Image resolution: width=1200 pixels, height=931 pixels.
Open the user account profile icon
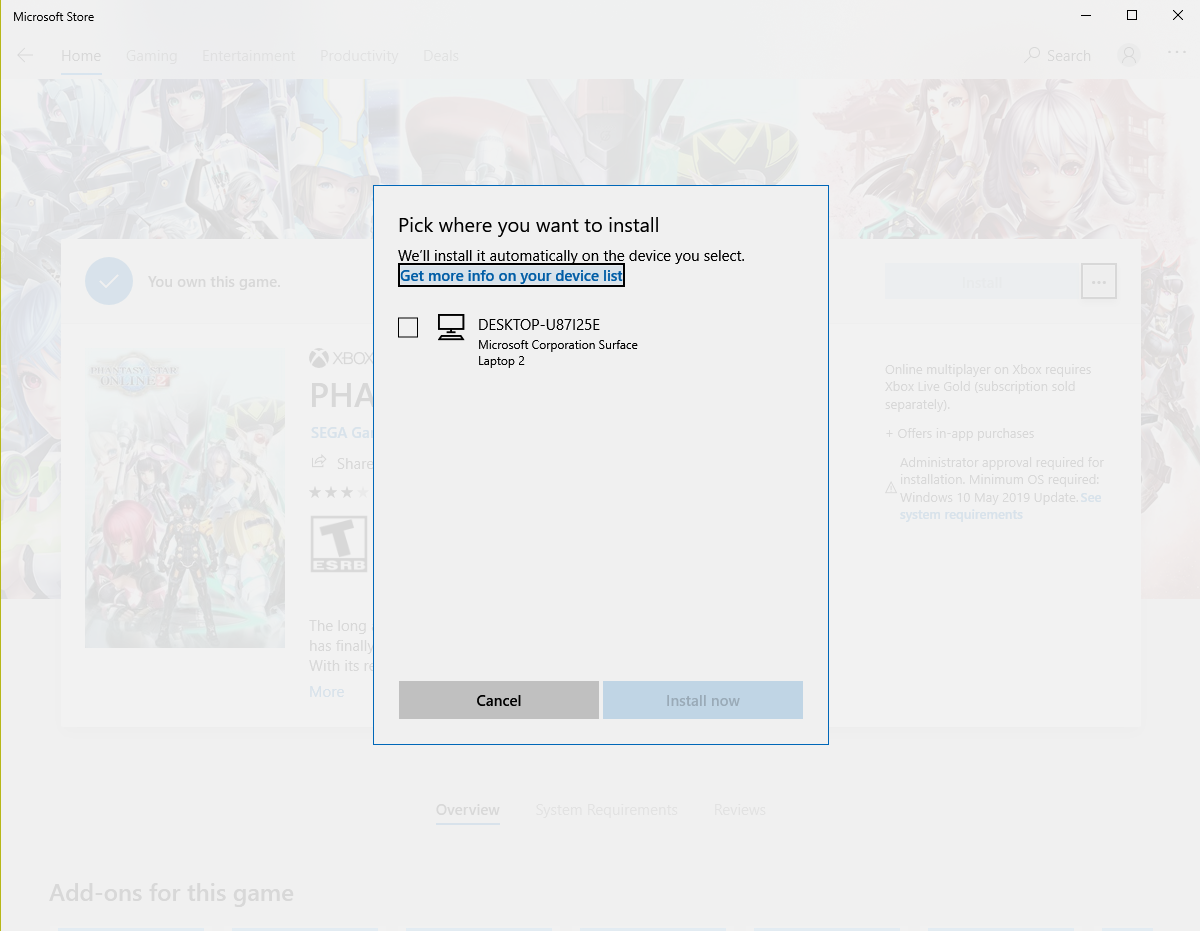[1129, 55]
